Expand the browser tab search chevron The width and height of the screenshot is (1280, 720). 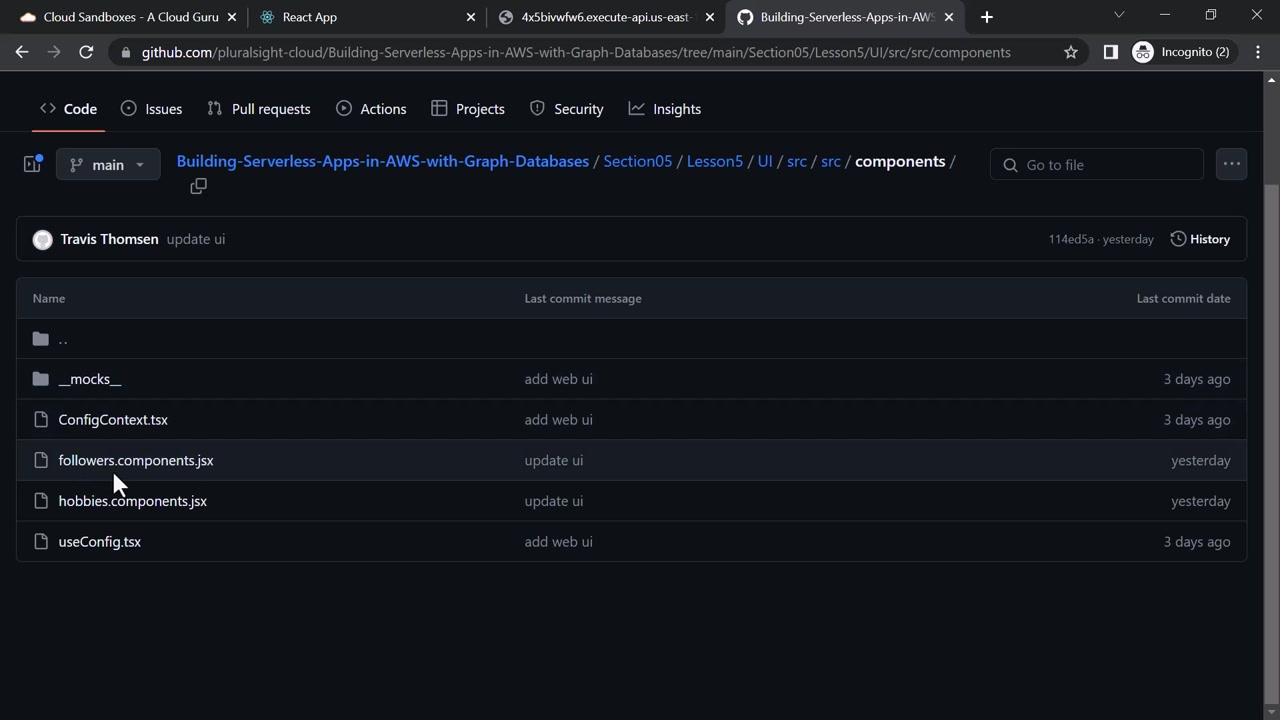(1119, 15)
